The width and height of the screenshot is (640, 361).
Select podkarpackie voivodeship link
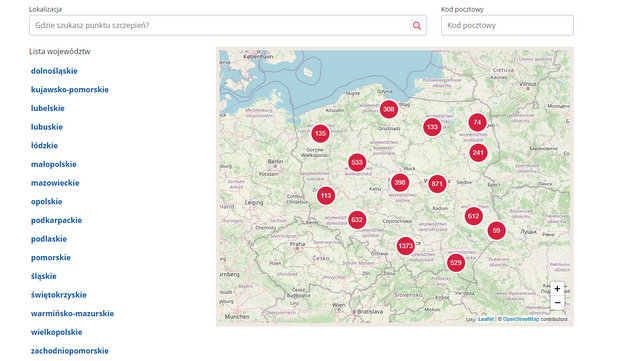pos(56,221)
